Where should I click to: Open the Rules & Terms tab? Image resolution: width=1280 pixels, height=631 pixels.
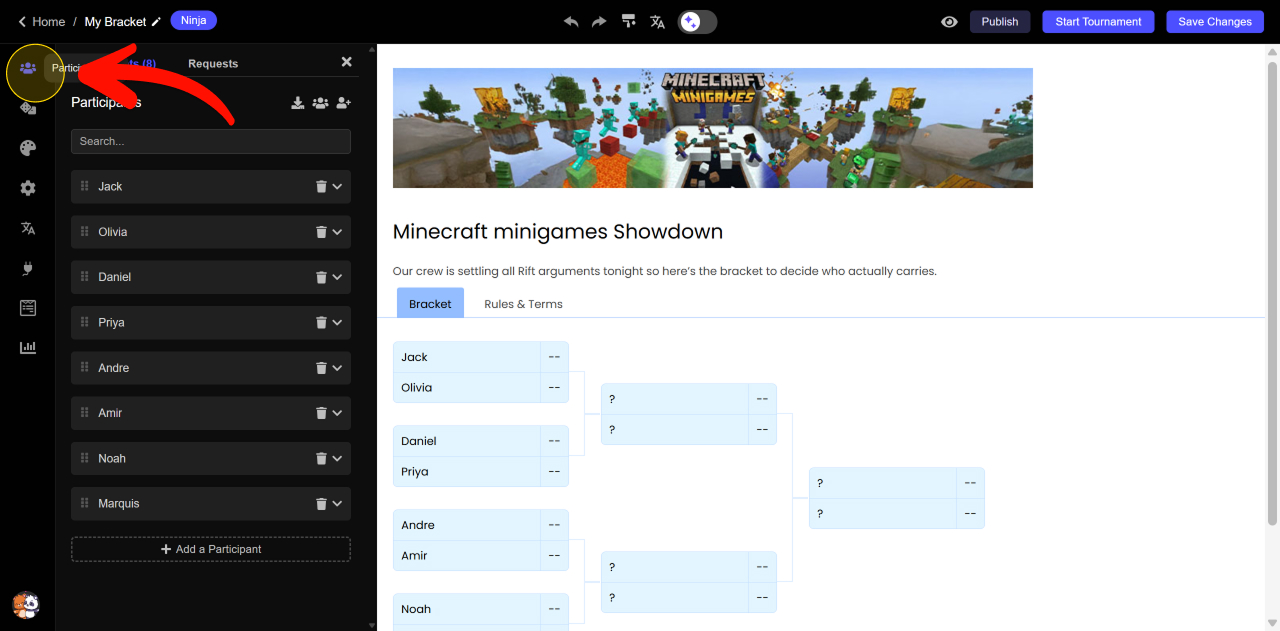pos(523,304)
